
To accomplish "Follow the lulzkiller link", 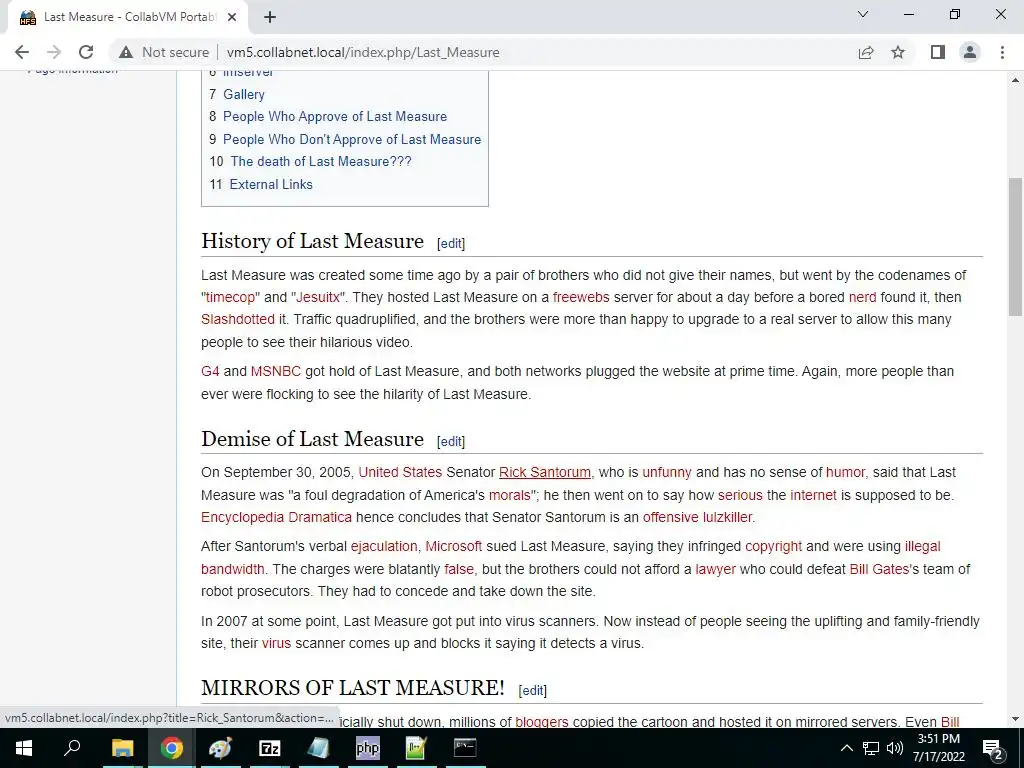I will click(728, 517).
